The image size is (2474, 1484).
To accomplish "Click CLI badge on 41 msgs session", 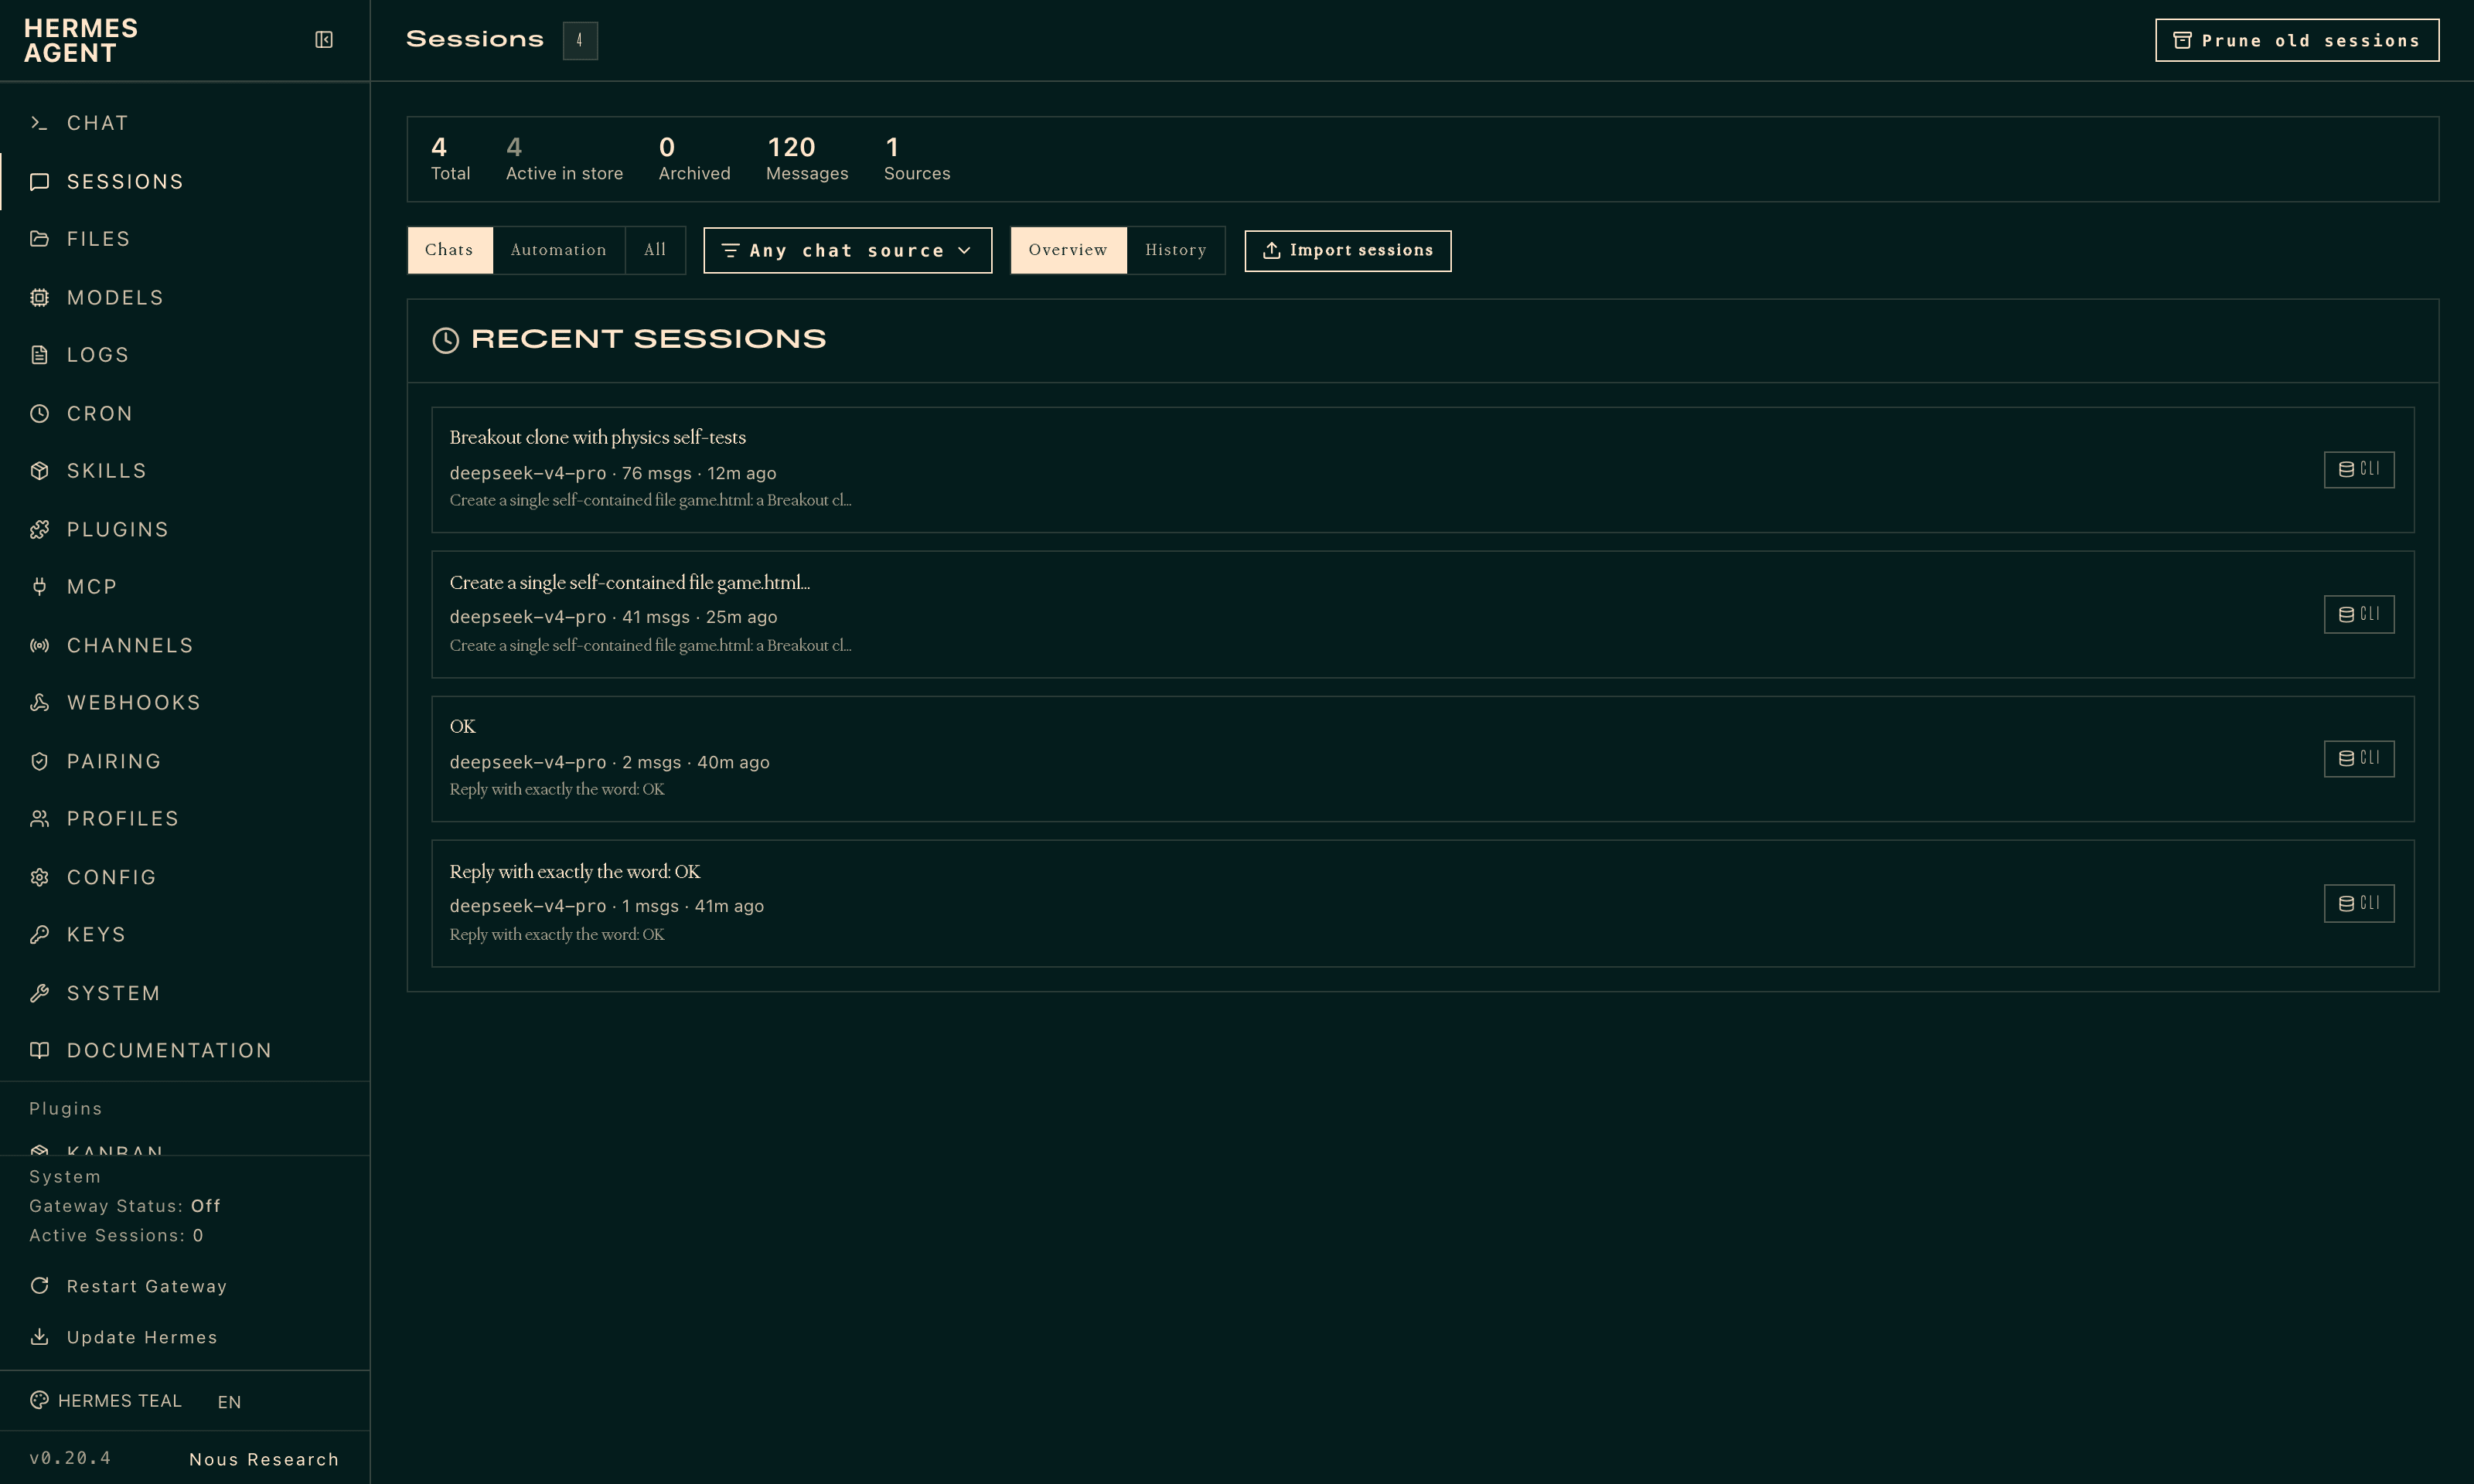I will click(x=2359, y=614).
